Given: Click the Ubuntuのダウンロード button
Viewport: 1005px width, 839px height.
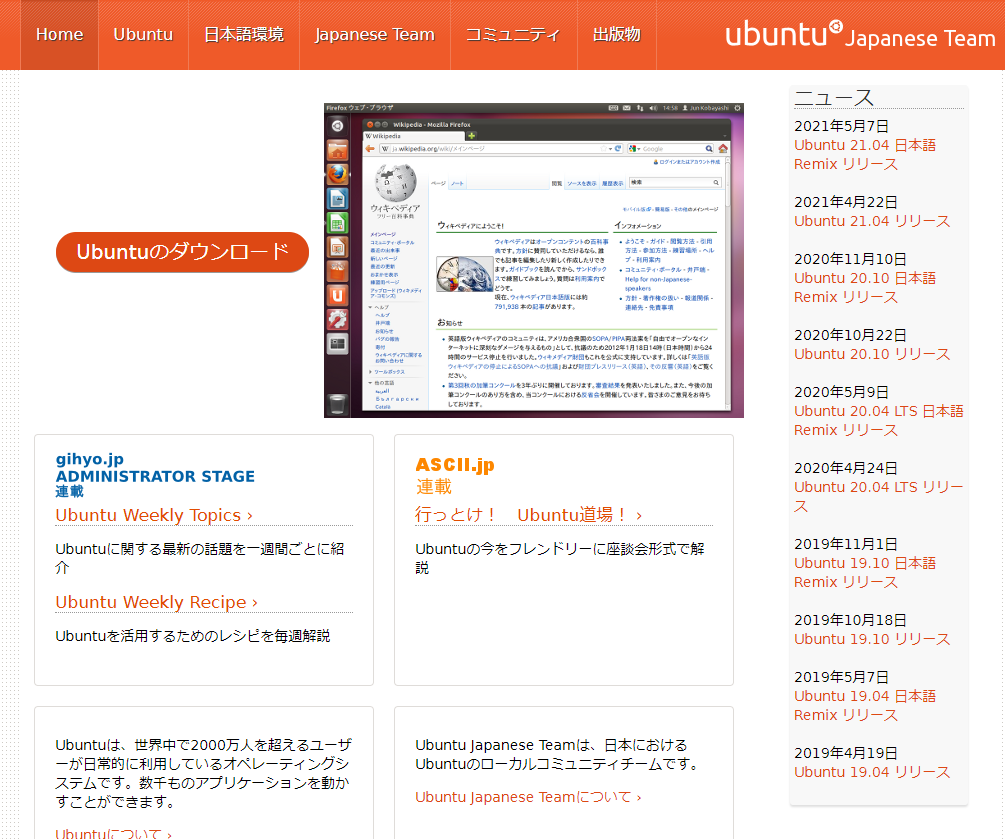Looking at the screenshot, I should [x=181, y=252].
